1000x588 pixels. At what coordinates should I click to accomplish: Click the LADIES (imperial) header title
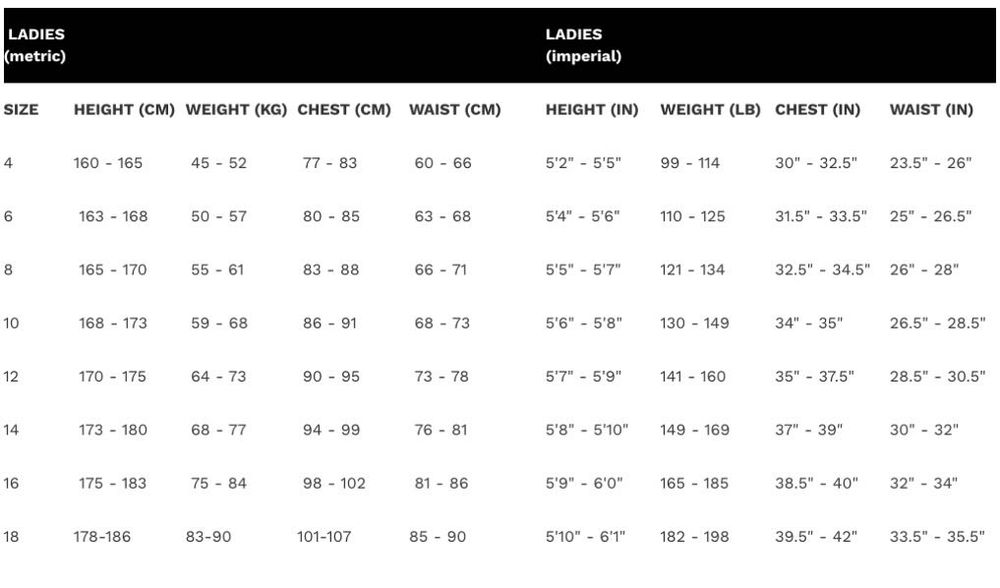583,45
